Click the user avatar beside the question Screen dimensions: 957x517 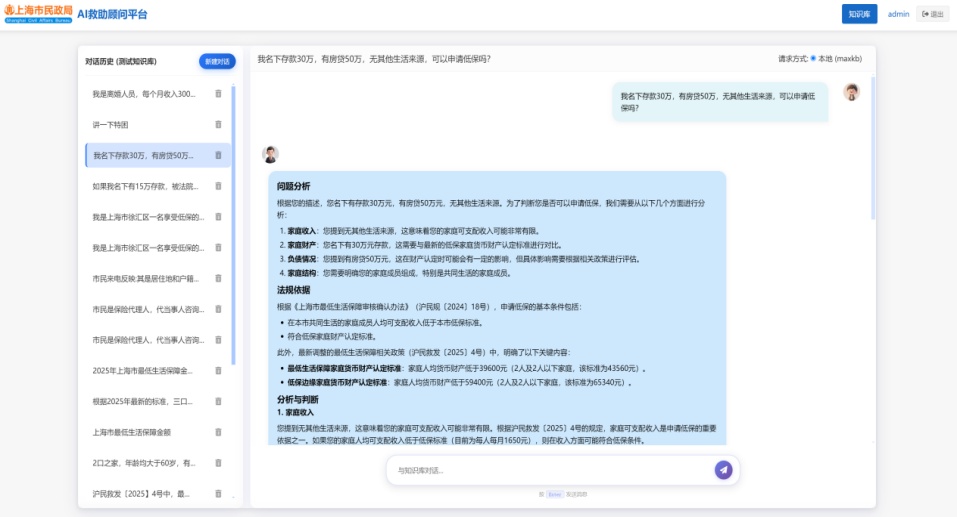(851, 92)
